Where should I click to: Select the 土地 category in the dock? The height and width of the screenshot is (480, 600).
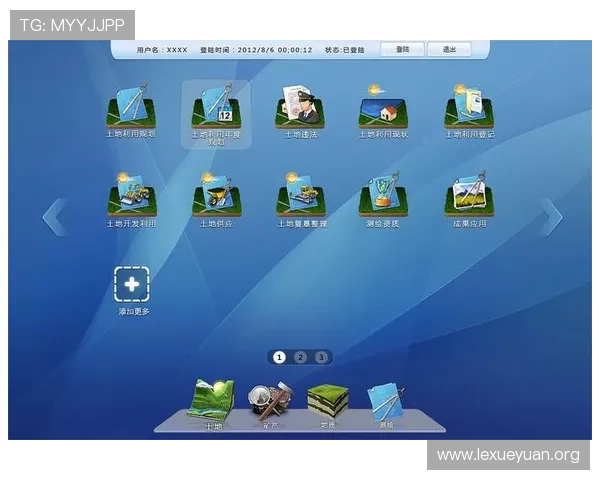(211, 400)
